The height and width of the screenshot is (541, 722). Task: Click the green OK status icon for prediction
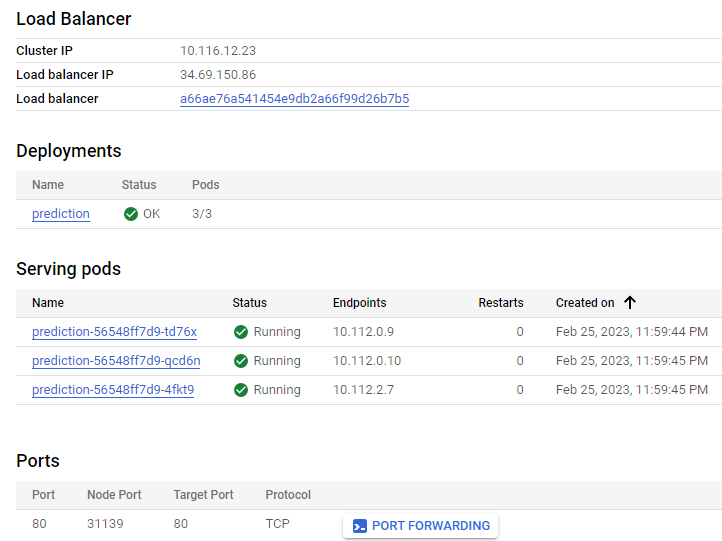click(131, 214)
